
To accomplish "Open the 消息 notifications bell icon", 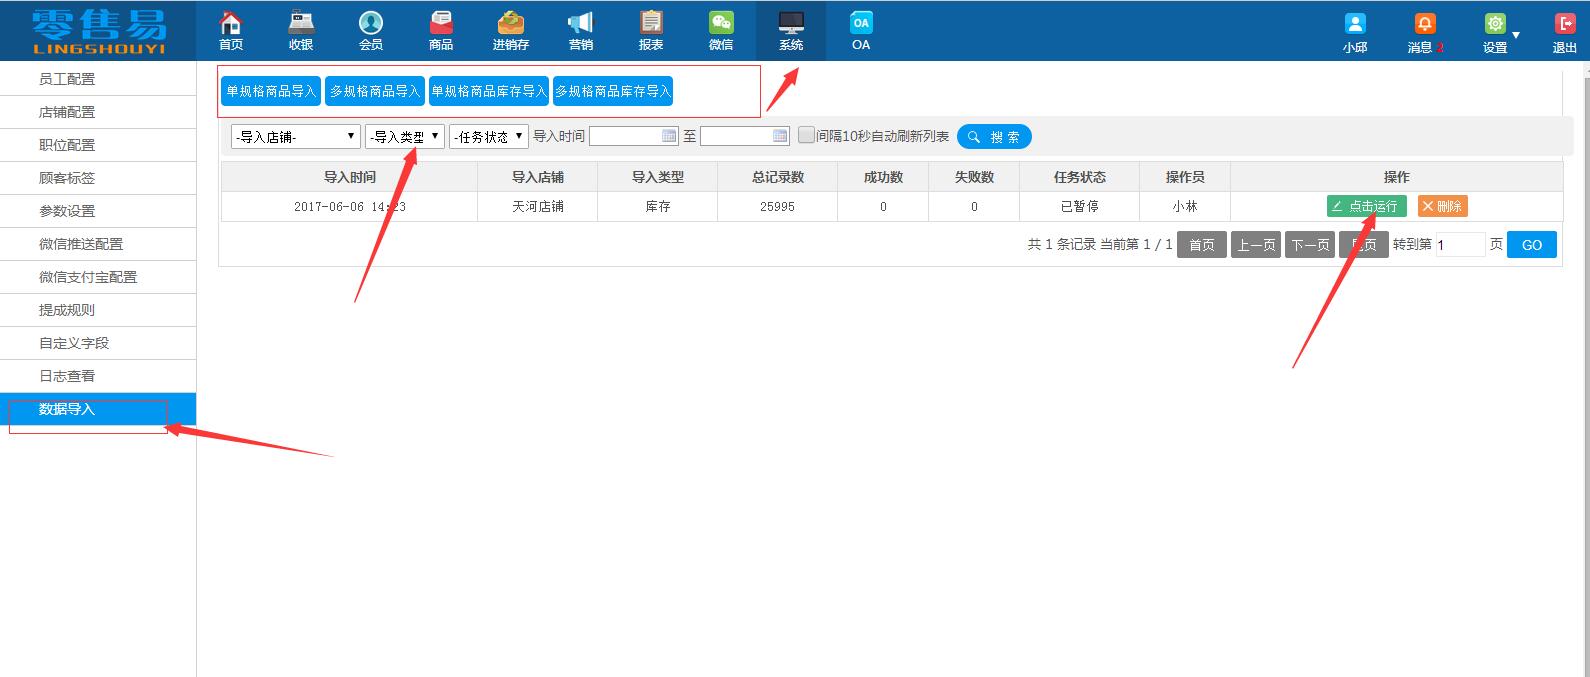I will (1425, 24).
